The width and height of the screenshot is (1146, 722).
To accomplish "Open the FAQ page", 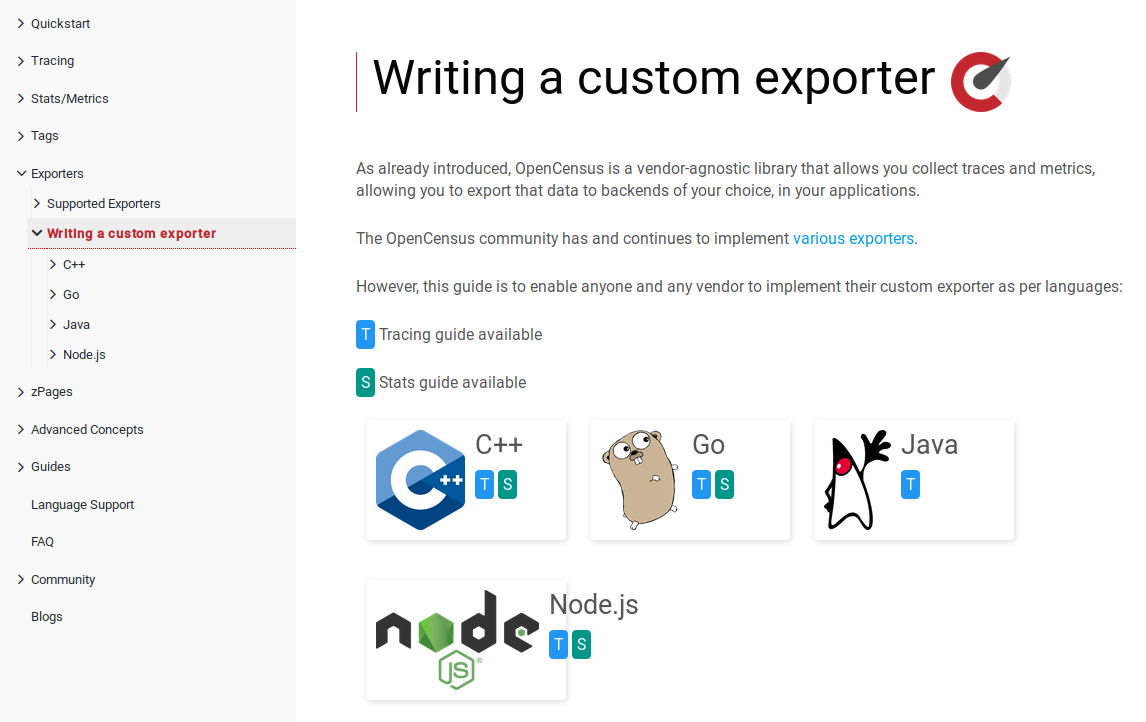I will click(x=42, y=542).
